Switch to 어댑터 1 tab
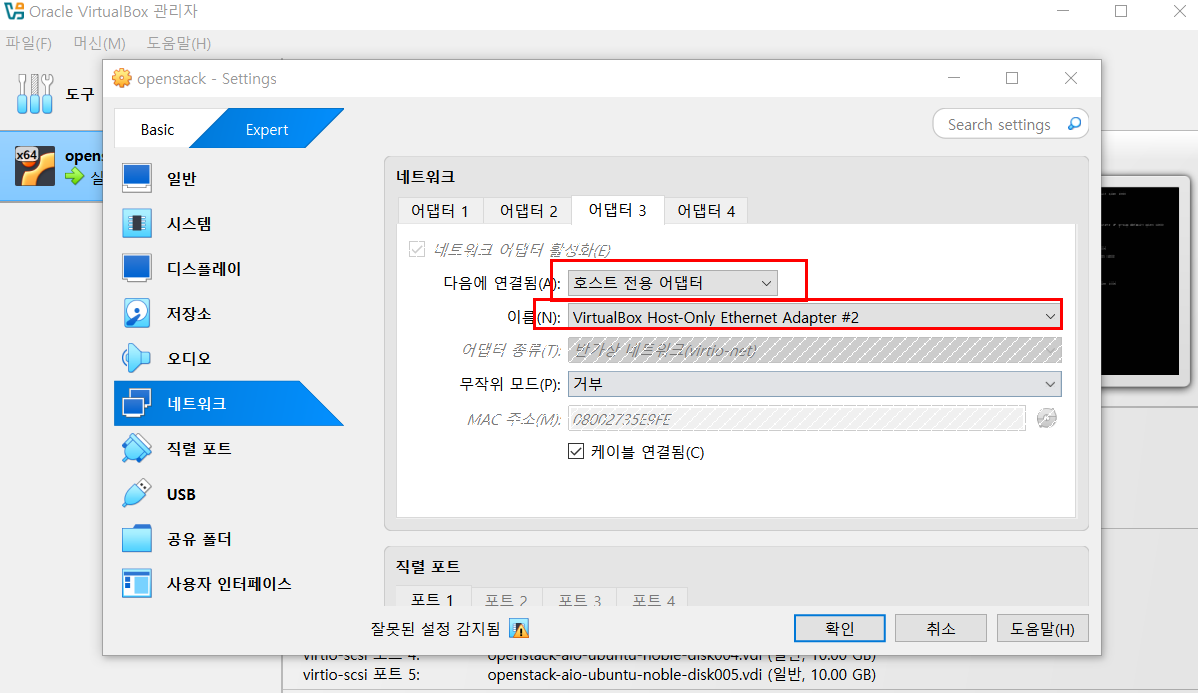 pyautogui.click(x=439, y=211)
